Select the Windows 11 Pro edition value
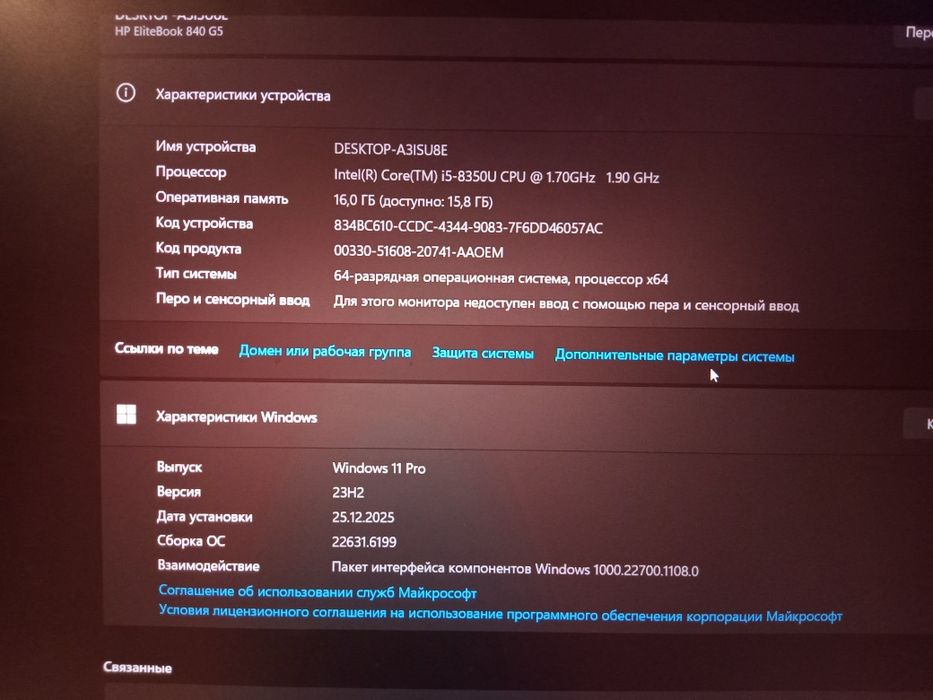Viewport: 933px width, 700px height. (379, 468)
